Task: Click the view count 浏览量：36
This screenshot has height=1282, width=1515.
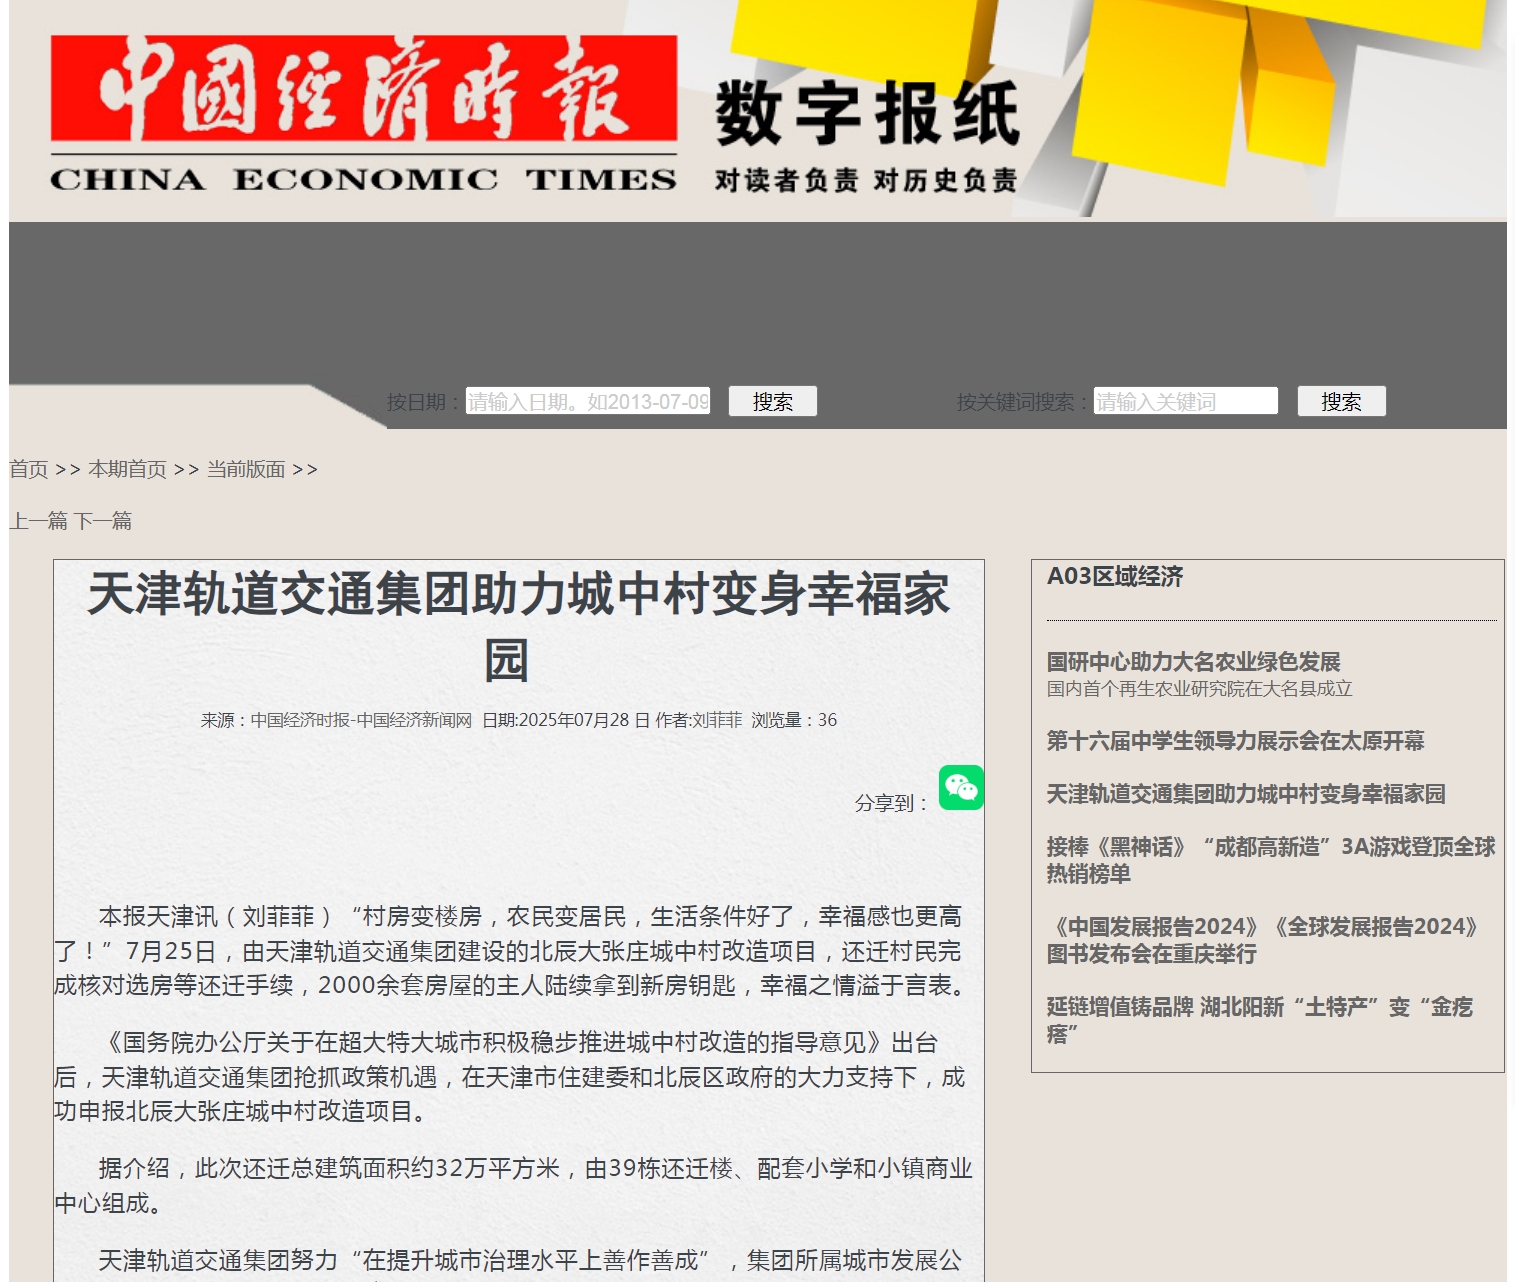Action: (x=794, y=720)
